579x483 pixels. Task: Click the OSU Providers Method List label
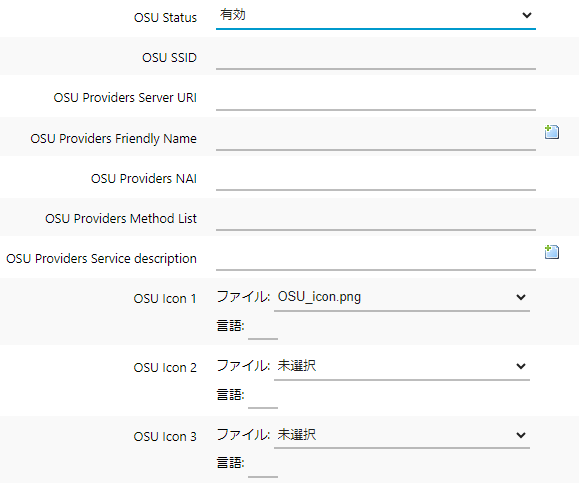[121, 218]
